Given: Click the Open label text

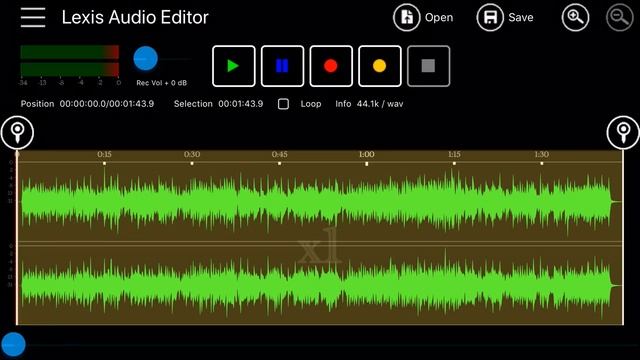Looking at the screenshot, I should (x=439, y=18).
